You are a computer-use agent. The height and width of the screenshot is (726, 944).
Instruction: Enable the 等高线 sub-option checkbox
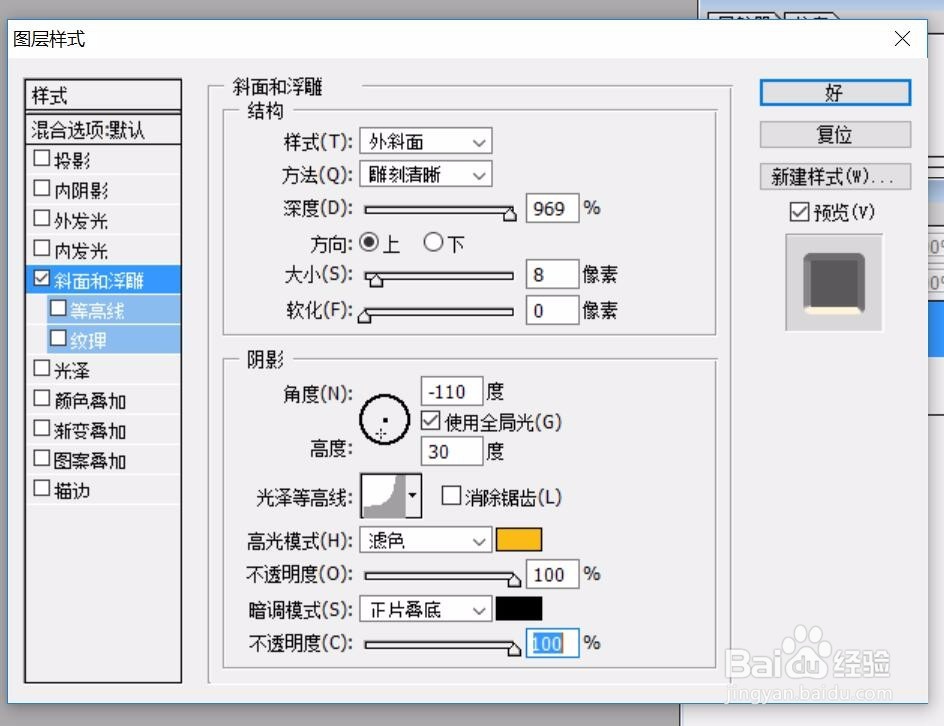(x=58, y=308)
